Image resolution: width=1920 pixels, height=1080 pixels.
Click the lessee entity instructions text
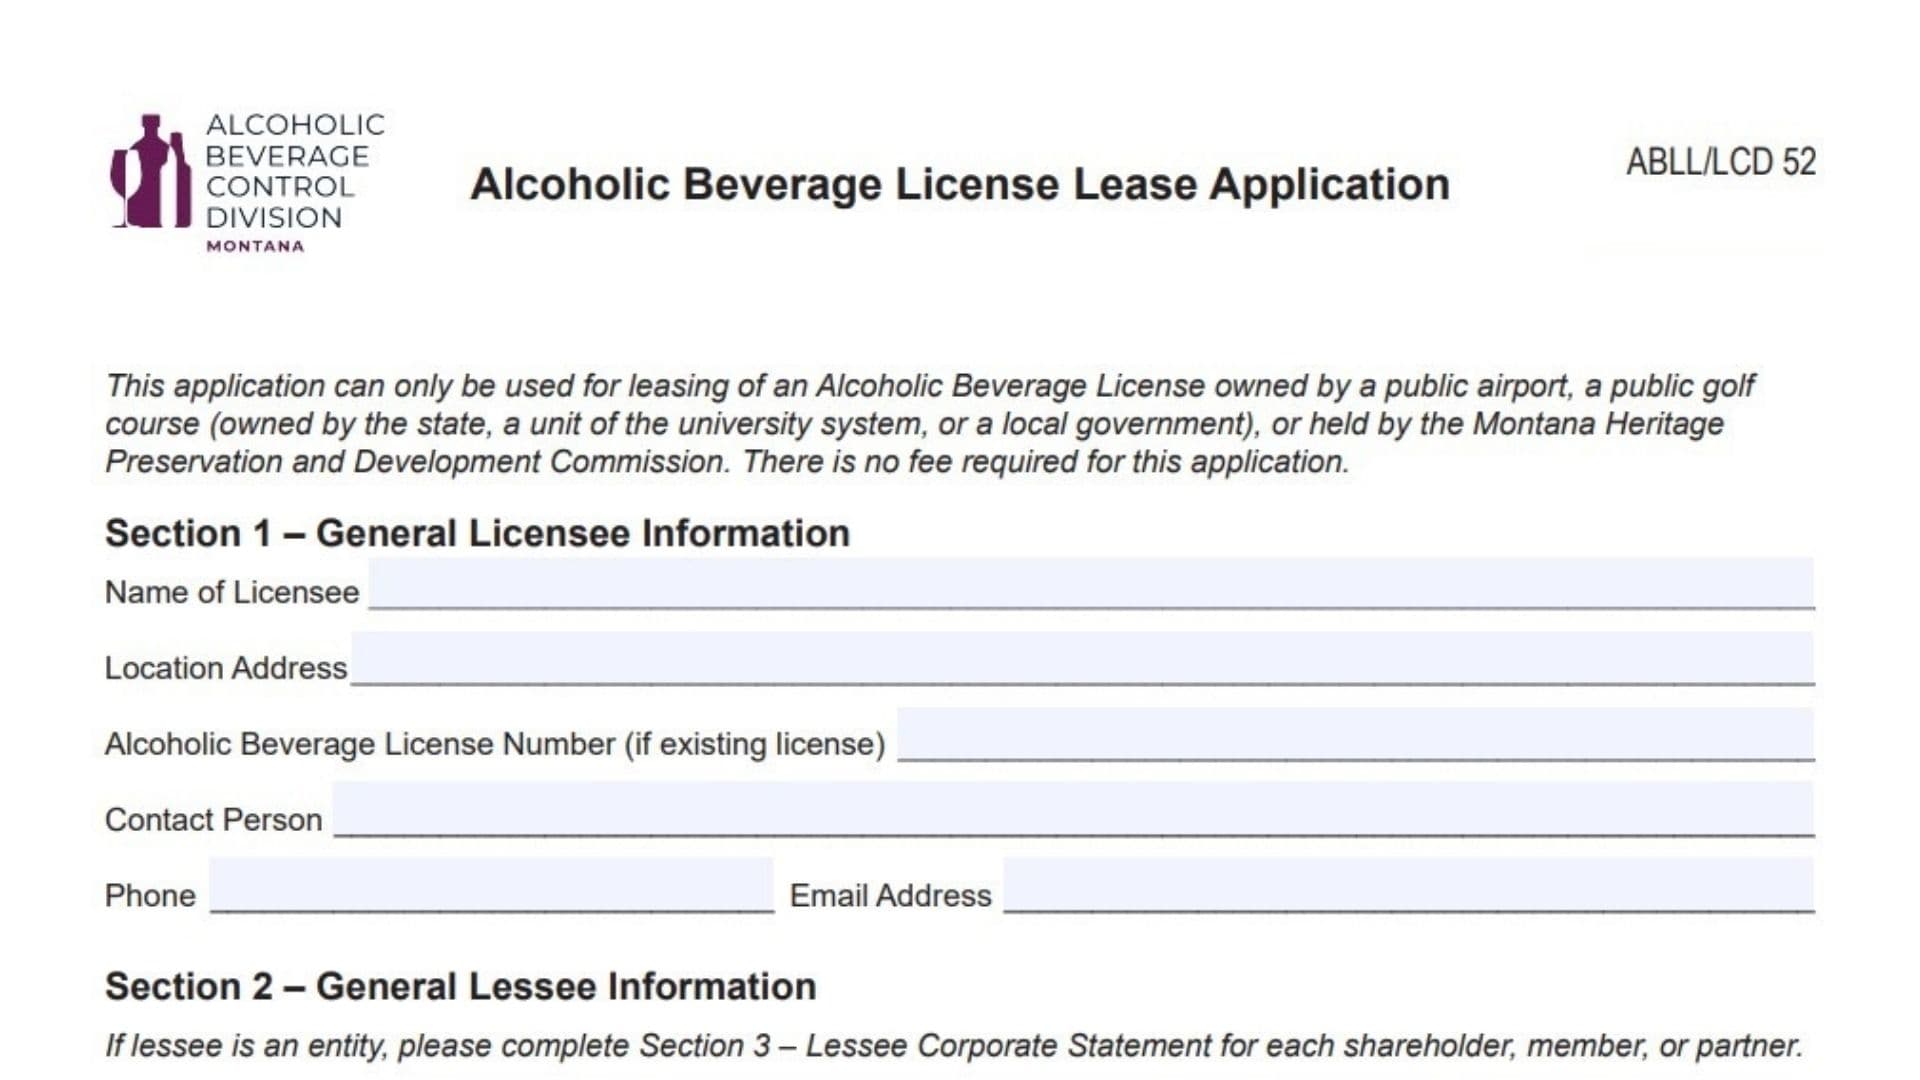(960, 1046)
